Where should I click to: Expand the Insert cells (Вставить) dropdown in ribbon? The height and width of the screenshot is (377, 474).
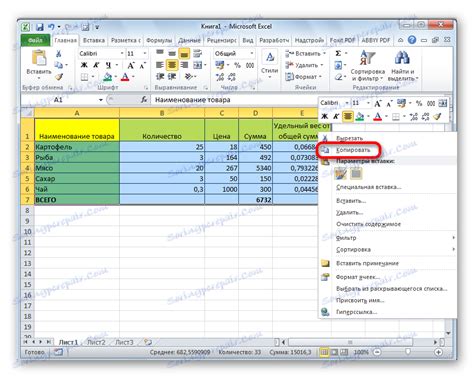[324, 53]
